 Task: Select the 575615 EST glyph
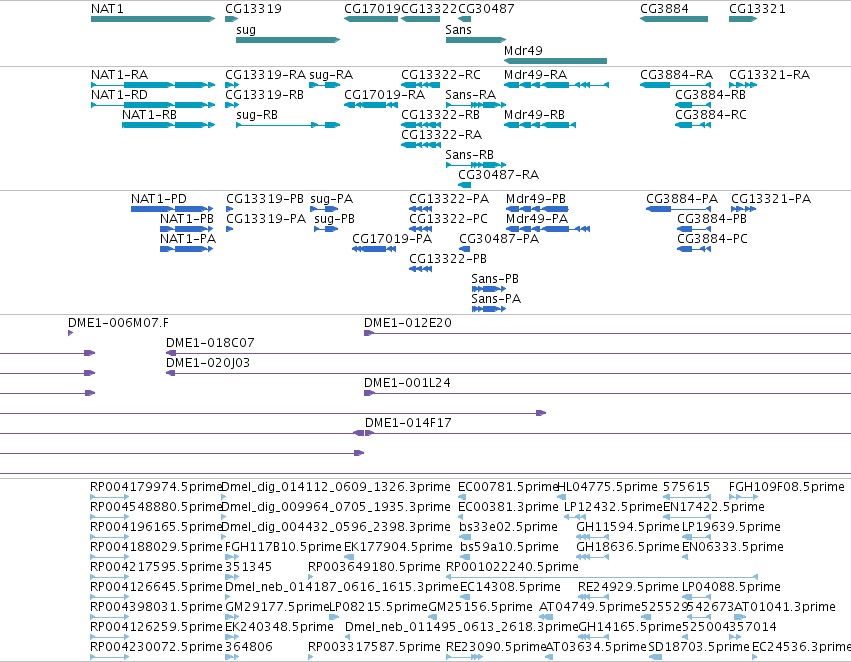[687, 496]
